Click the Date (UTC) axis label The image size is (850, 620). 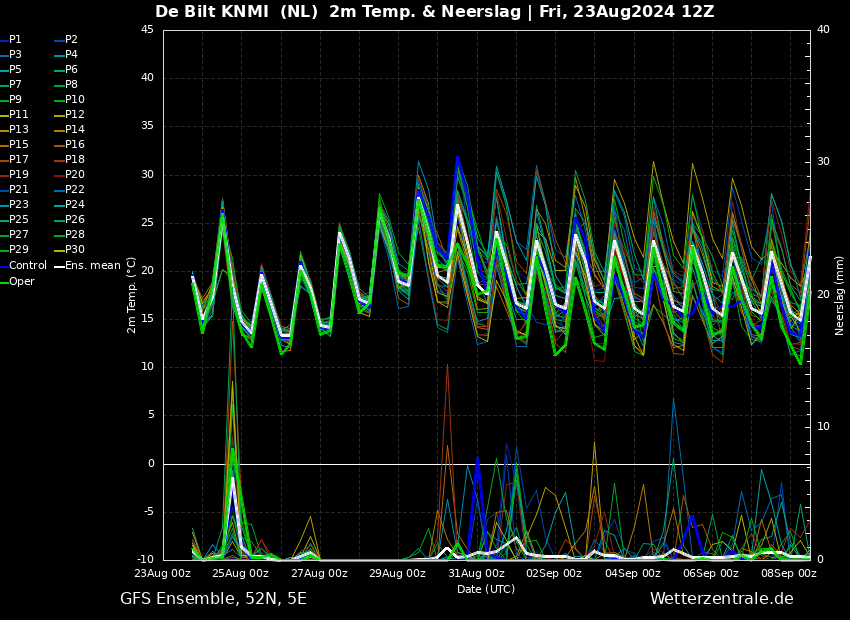tap(486, 589)
